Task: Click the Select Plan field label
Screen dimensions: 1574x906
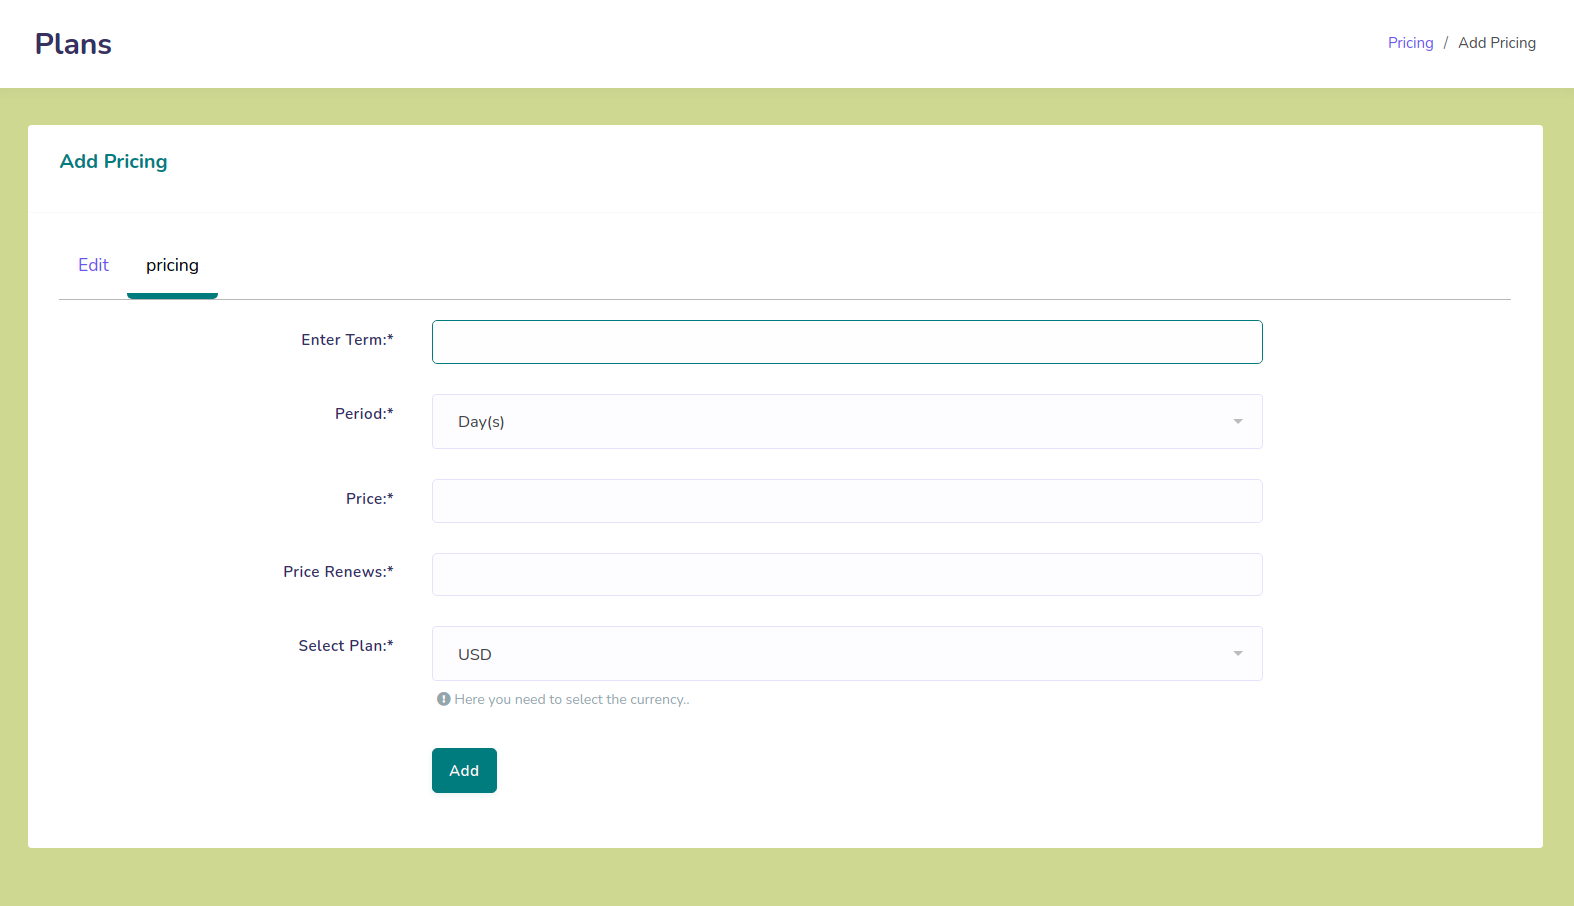Action: pos(346,646)
